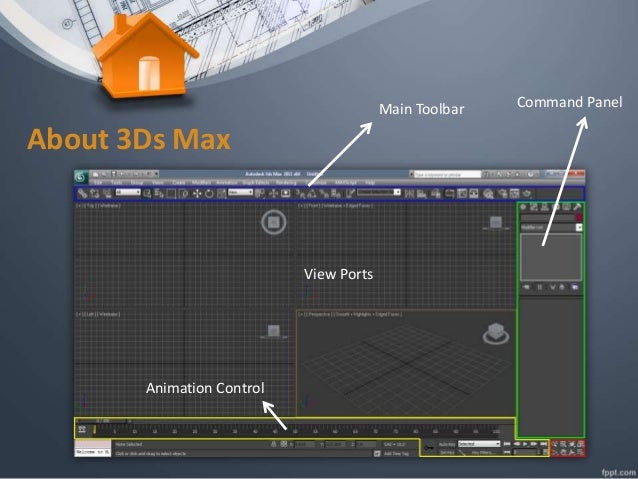Click the Use Pivot Point Center icon
Image resolution: width=638 pixels, height=479 pixels.
click(x=259, y=193)
